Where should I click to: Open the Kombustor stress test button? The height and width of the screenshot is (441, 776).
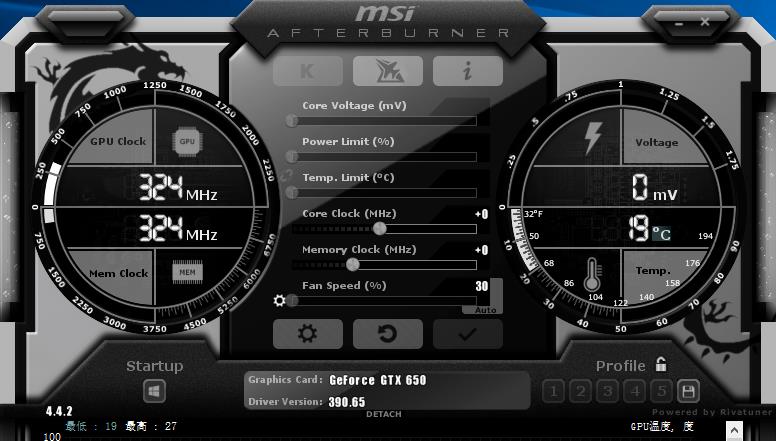point(307,71)
